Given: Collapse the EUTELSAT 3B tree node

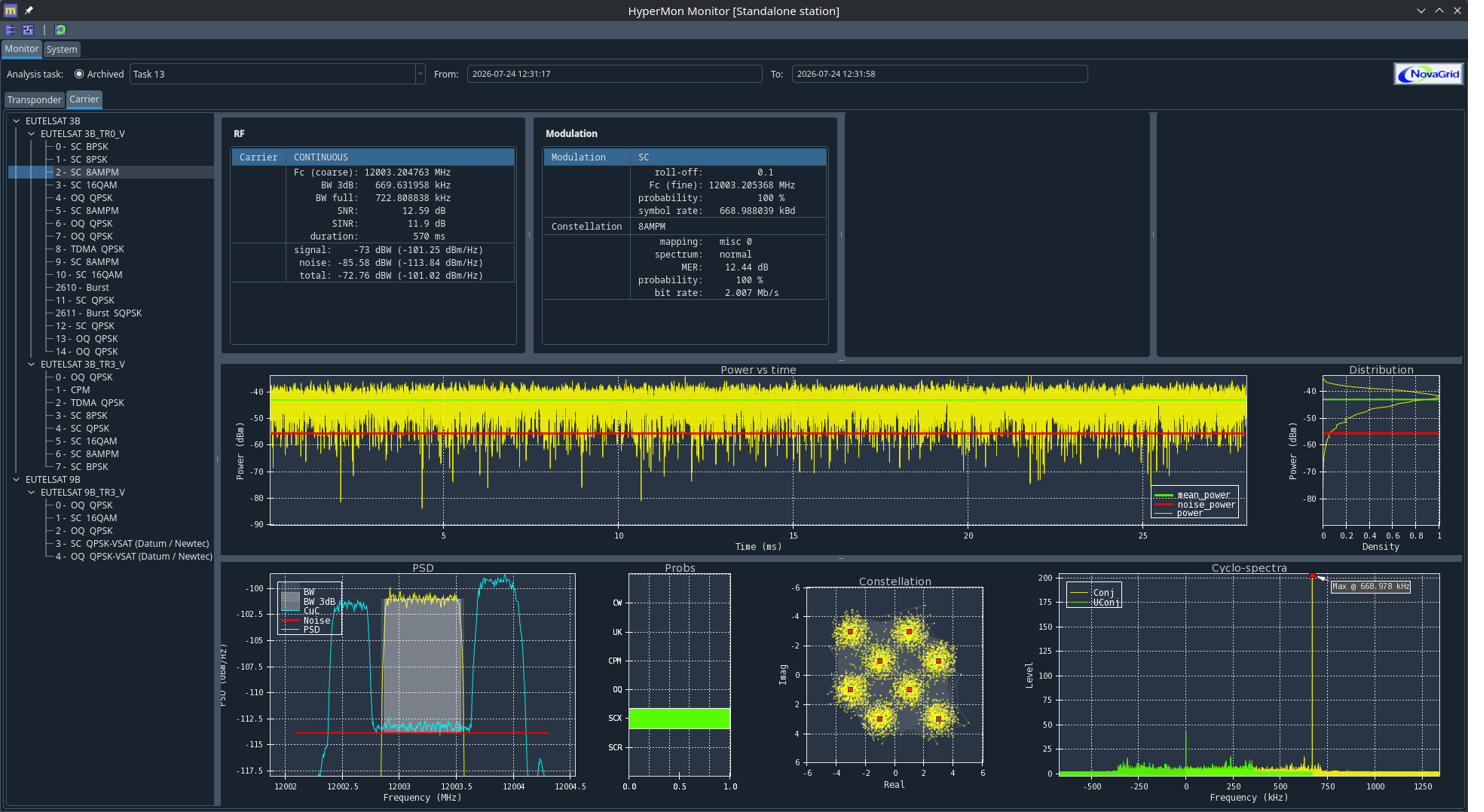Looking at the screenshot, I should (16, 120).
